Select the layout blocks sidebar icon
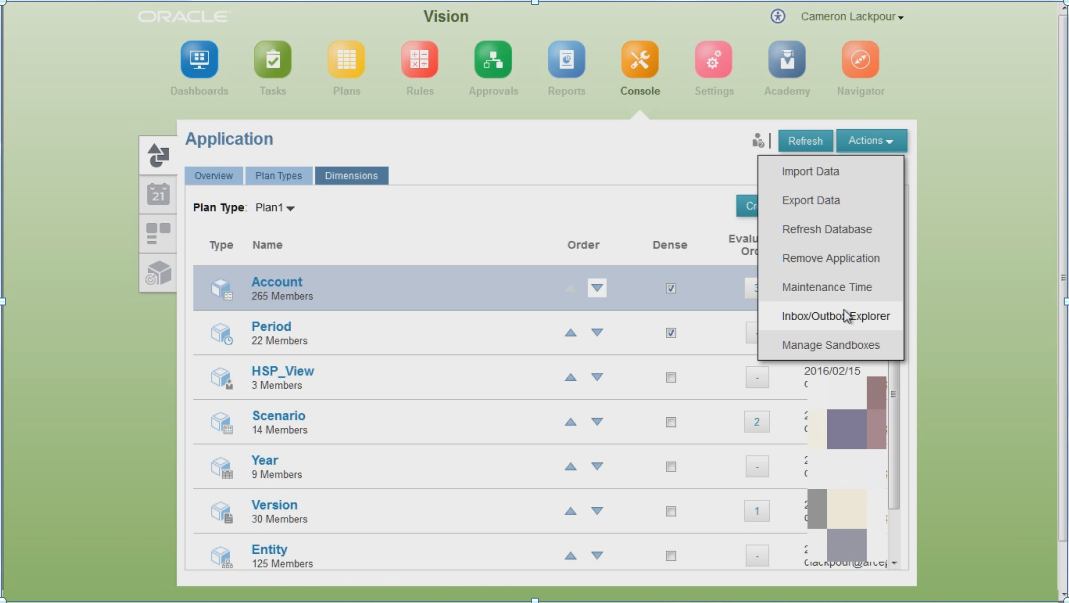 coord(158,234)
